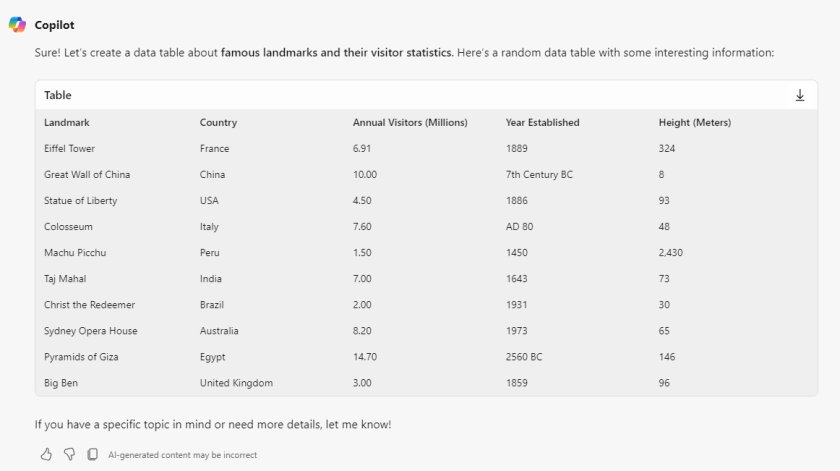Click the Copilot logo icon
This screenshot has width=840, height=471.
point(17,25)
